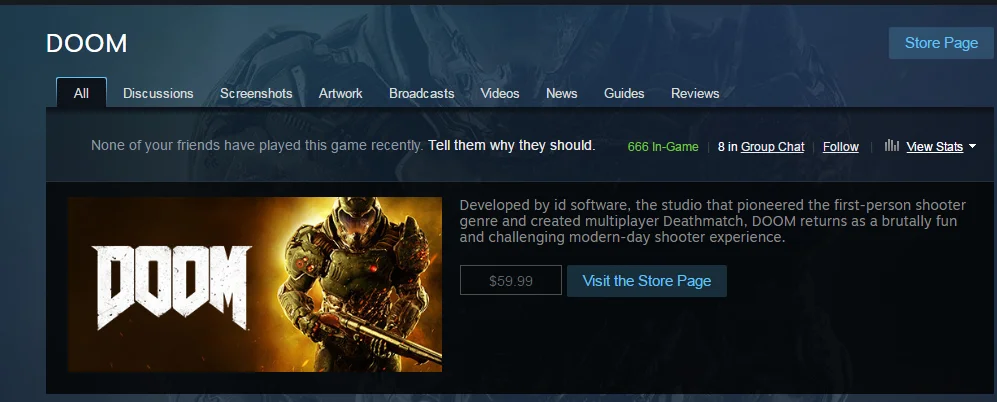The image size is (997, 402).
Task: Click 'None of your friends have played' text
Action: [x=257, y=145]
